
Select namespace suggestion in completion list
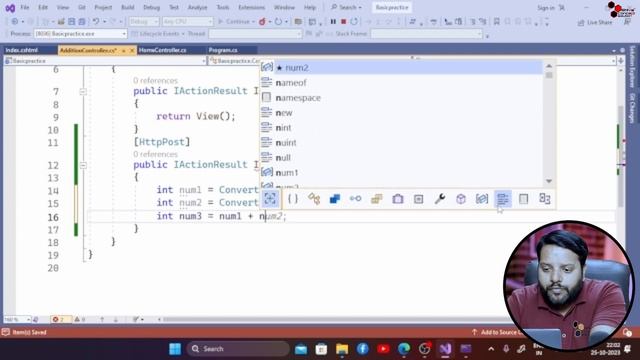[402, 98]
